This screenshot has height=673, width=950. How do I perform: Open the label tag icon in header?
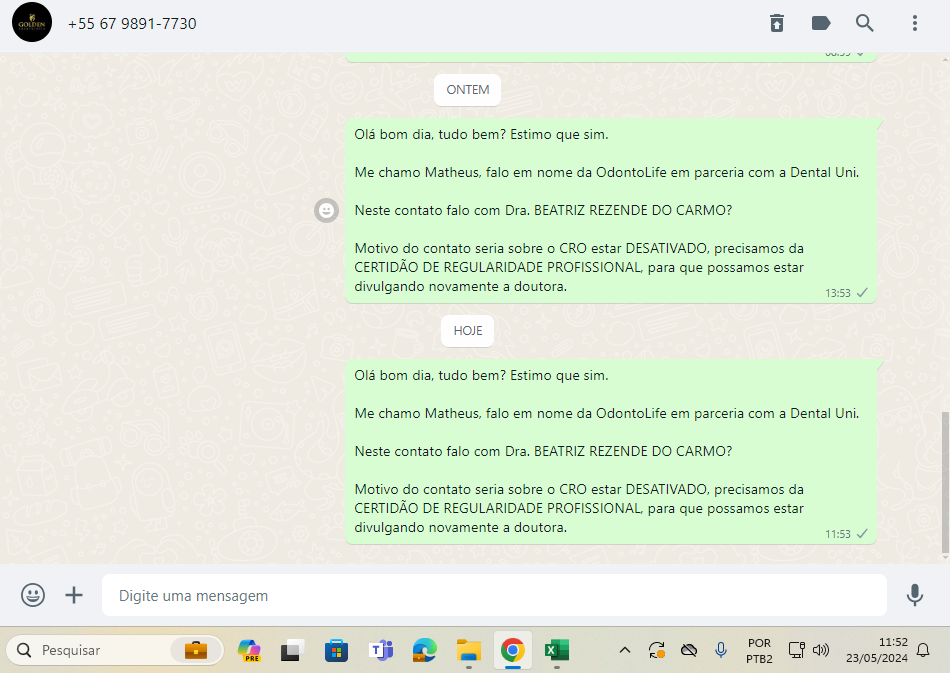pyautogui.click(x=821, y=23)
